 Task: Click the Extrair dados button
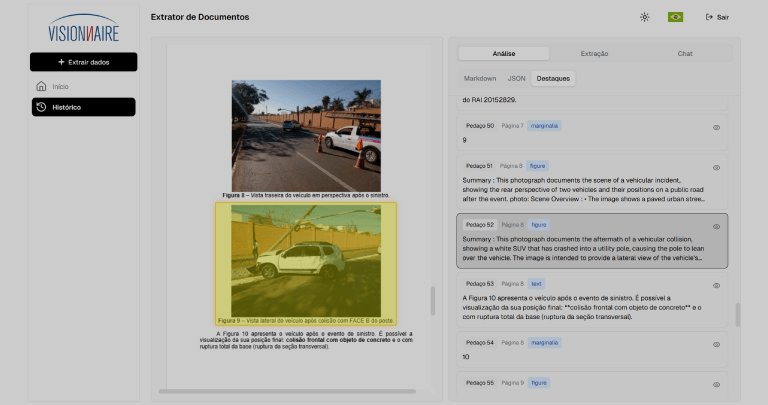point(83,62)
